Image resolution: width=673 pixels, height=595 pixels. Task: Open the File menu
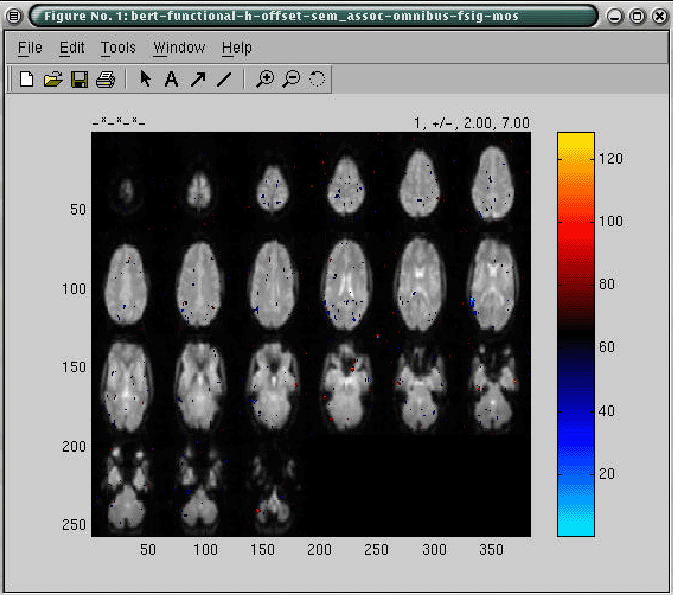point(30,48)
